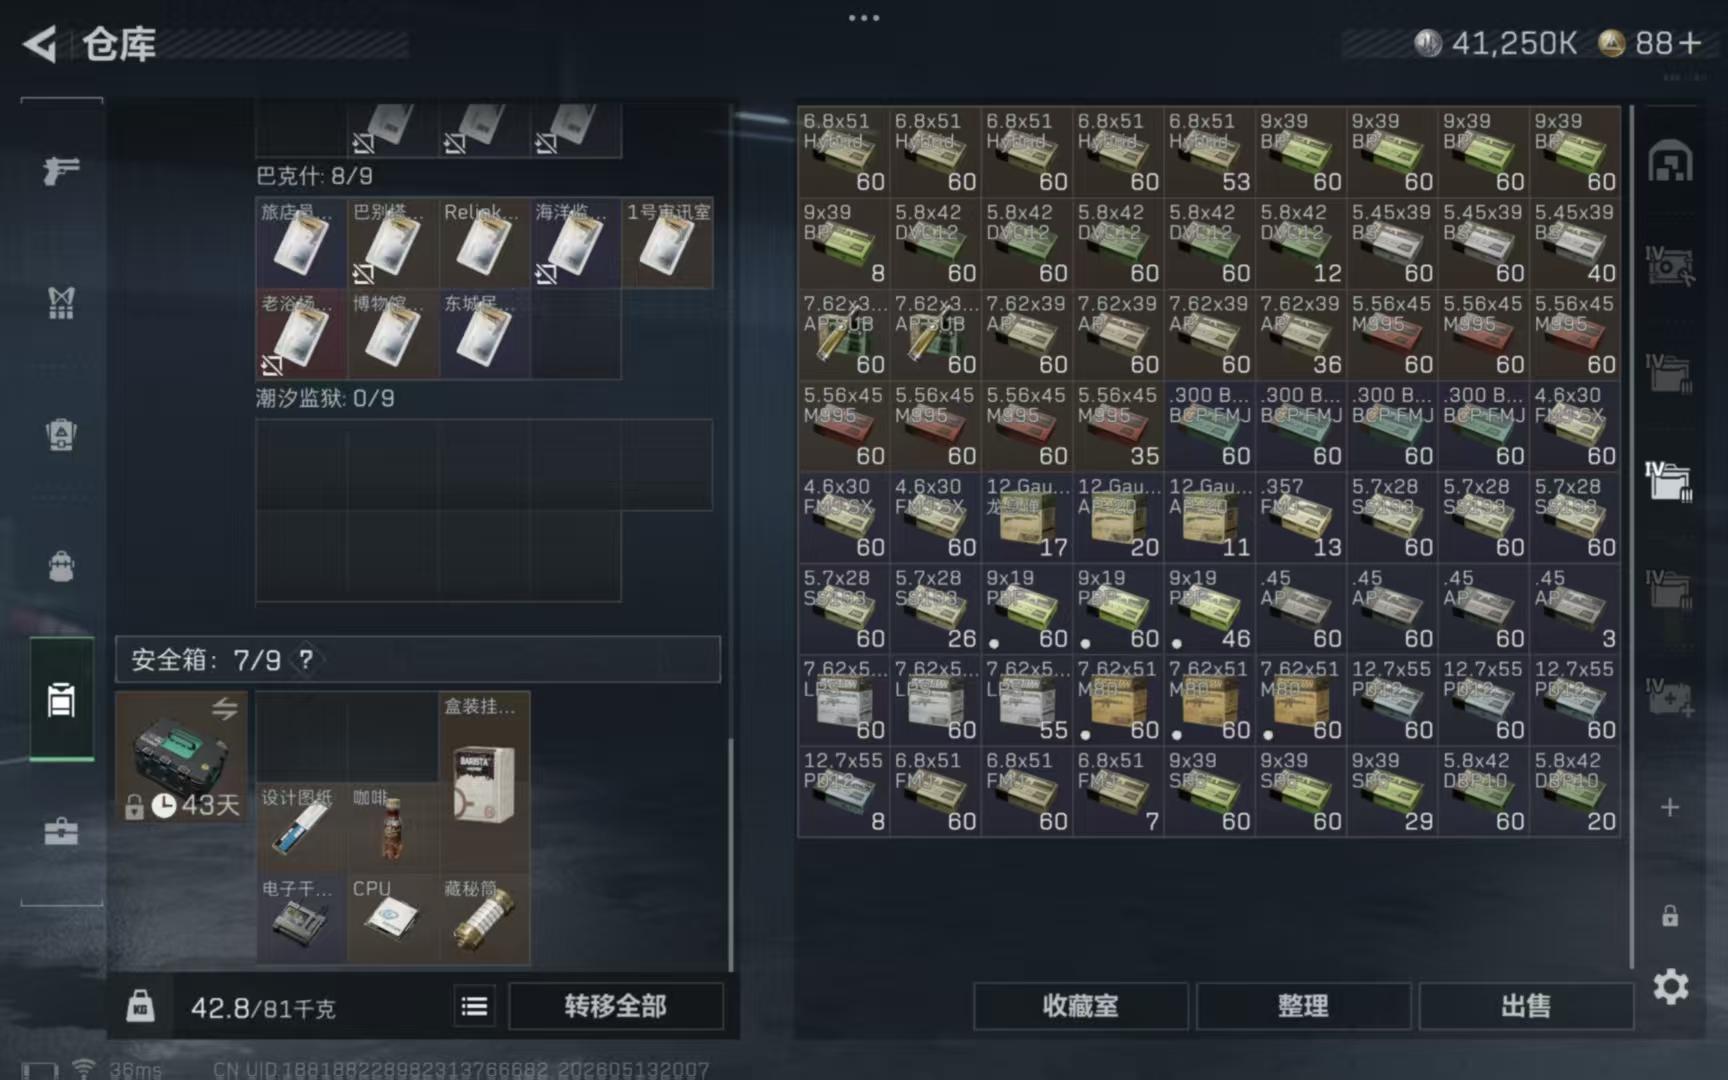1728x1080 pixels.
Task: Click the 转移全部 button
Action: coord(615,1006)
